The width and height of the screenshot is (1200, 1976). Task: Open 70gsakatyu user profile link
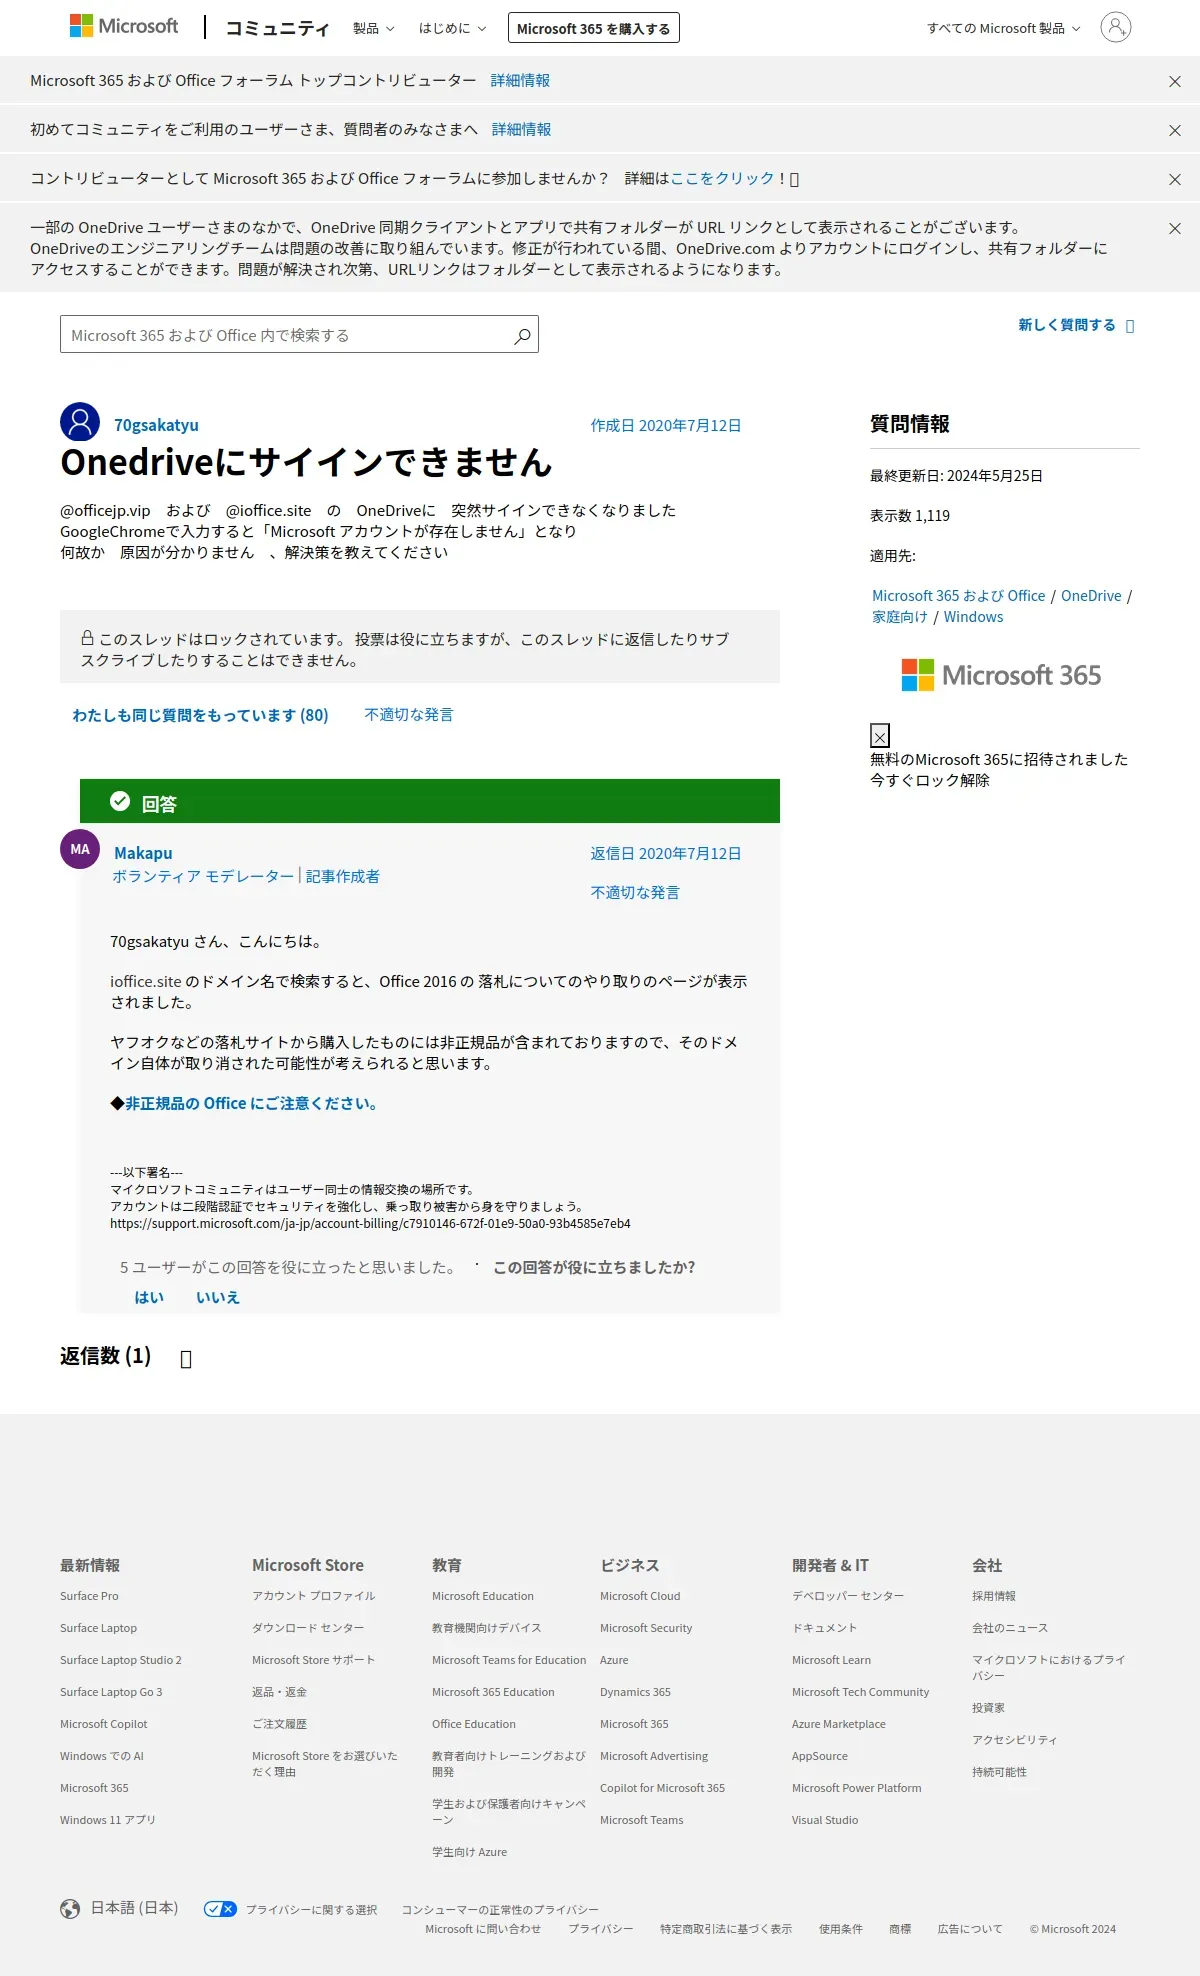point(156,425)
